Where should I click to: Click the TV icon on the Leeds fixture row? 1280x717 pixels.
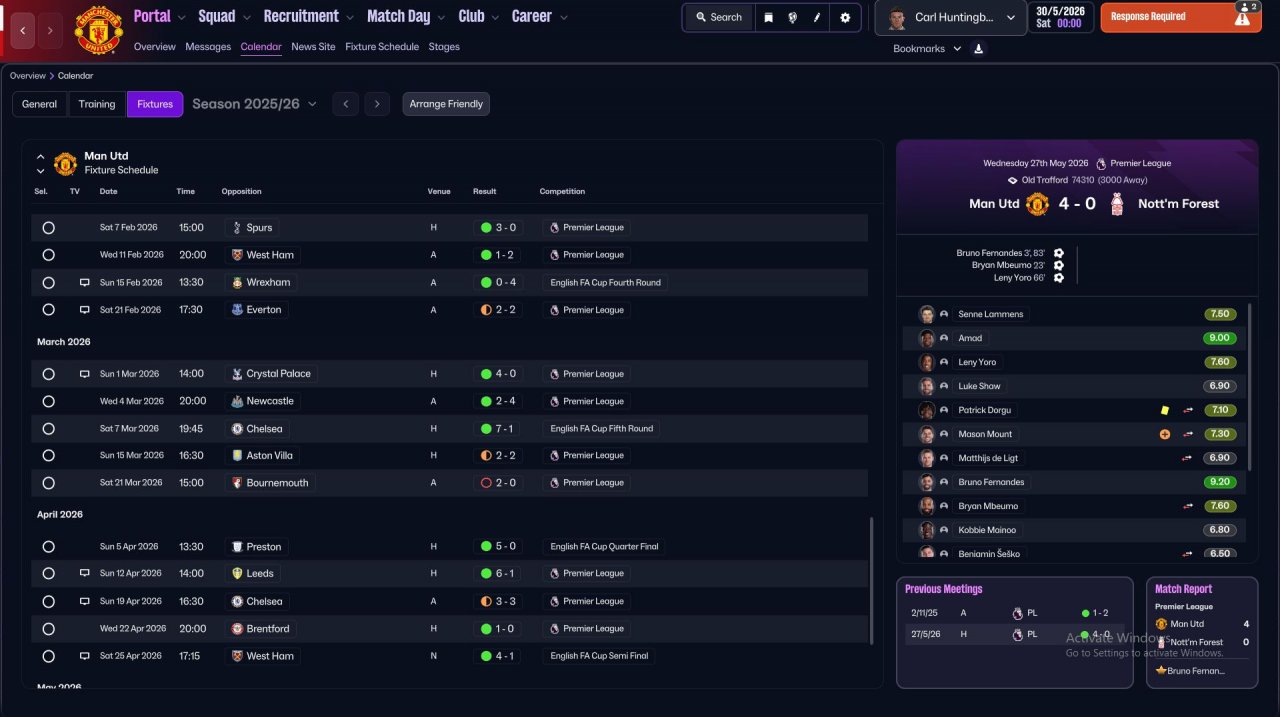coord(85,574)
